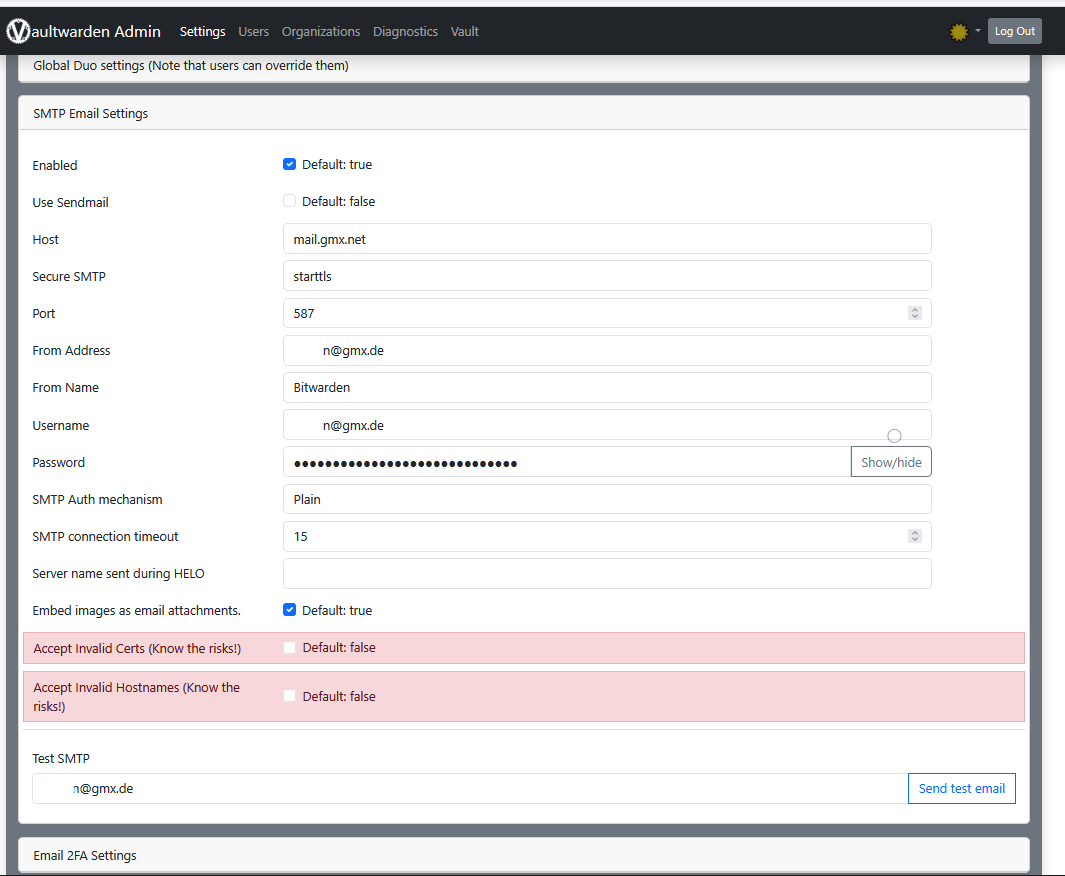Toggle the sun theme icon
Image resolution: width=1065 pixels, height=876 pixels.
tap(958, 32)
